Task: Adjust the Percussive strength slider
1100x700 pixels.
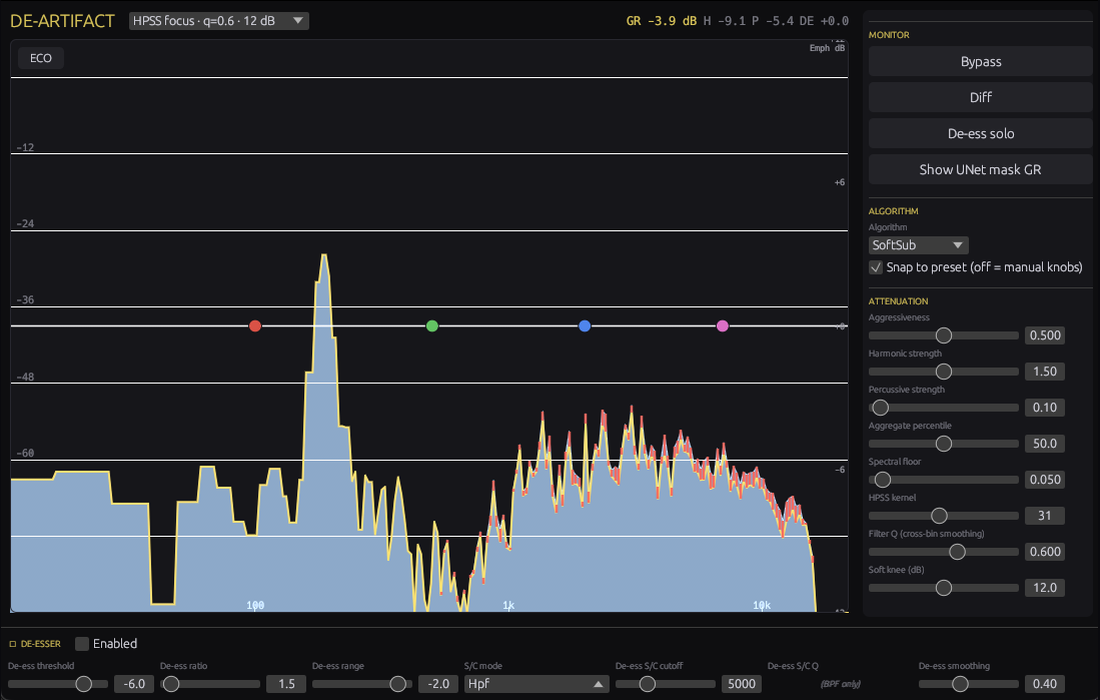Action: tap(944, 408)
